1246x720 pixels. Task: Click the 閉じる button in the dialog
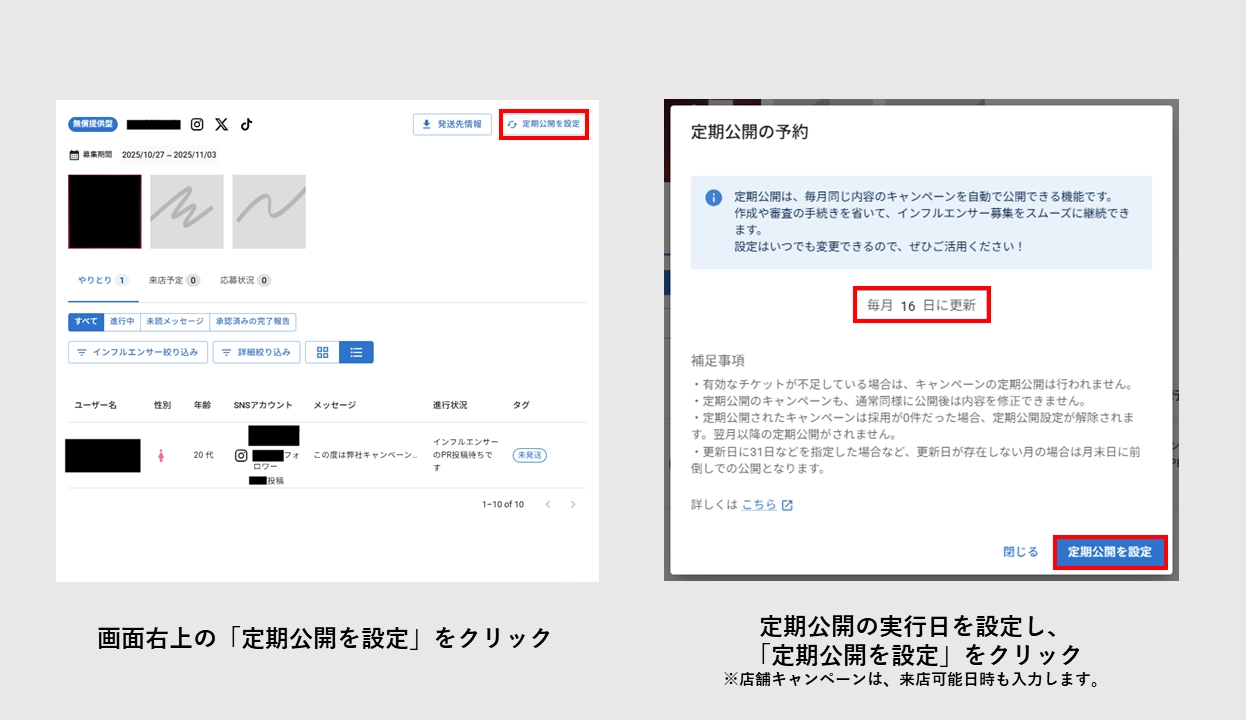(1019, 551)
